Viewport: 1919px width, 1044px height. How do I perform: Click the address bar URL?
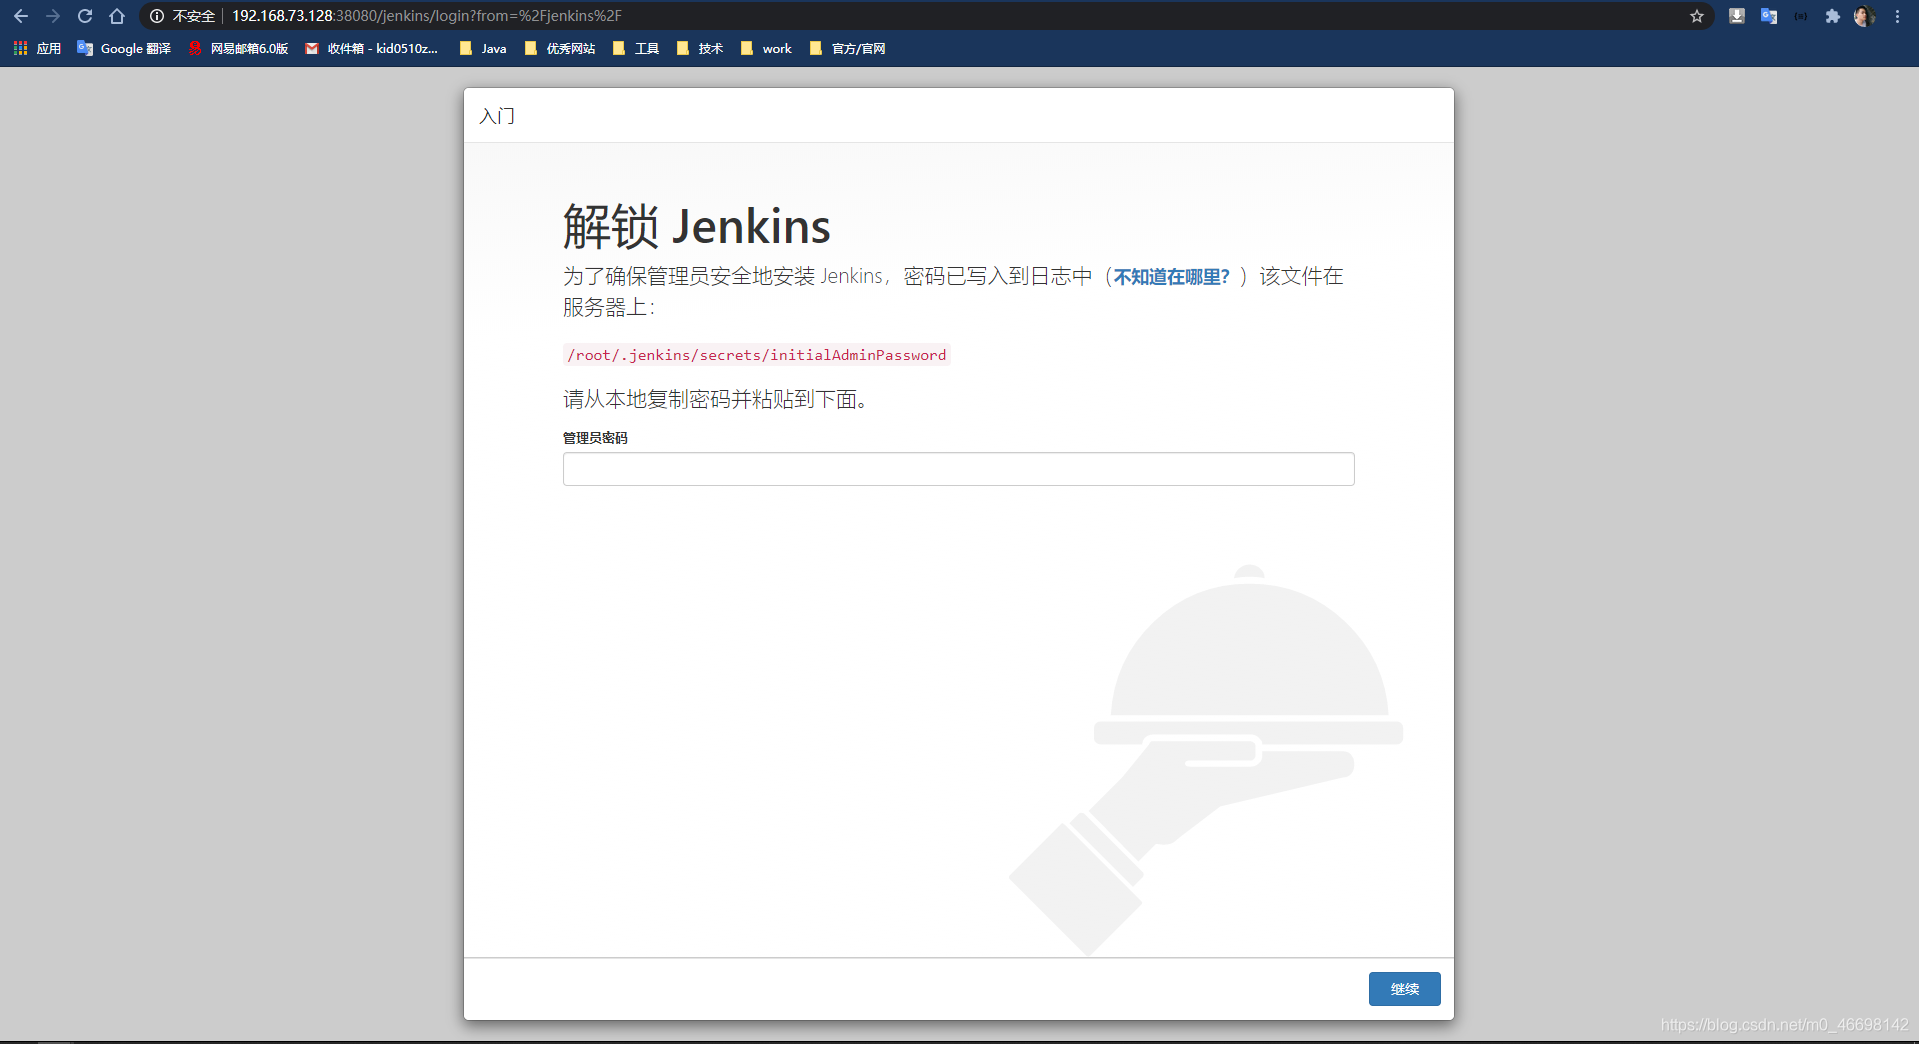[x=427, y=16]
